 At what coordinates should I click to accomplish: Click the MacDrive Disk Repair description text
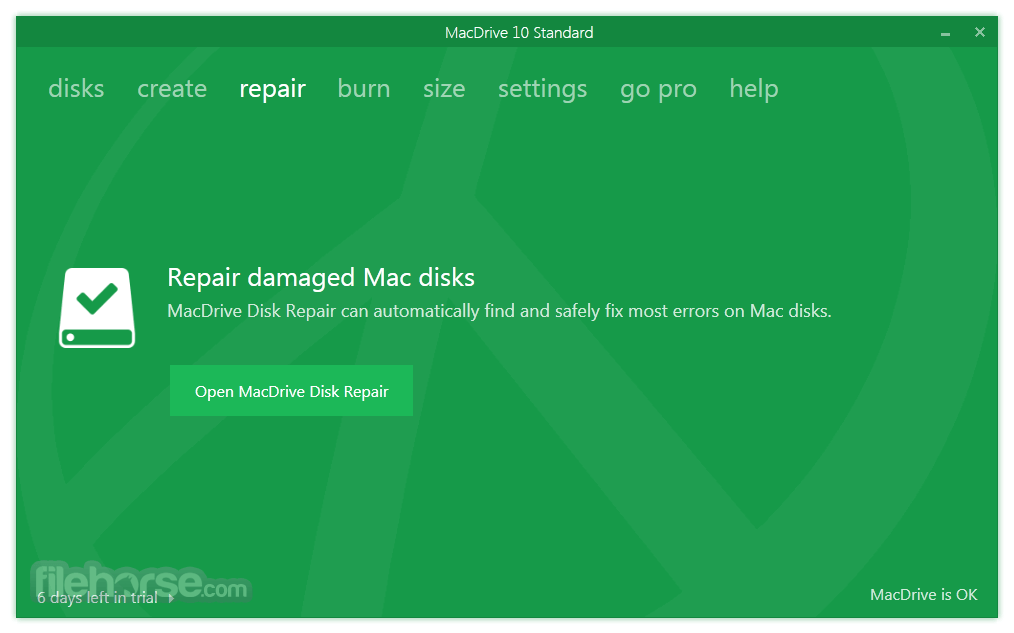point(499,311)
